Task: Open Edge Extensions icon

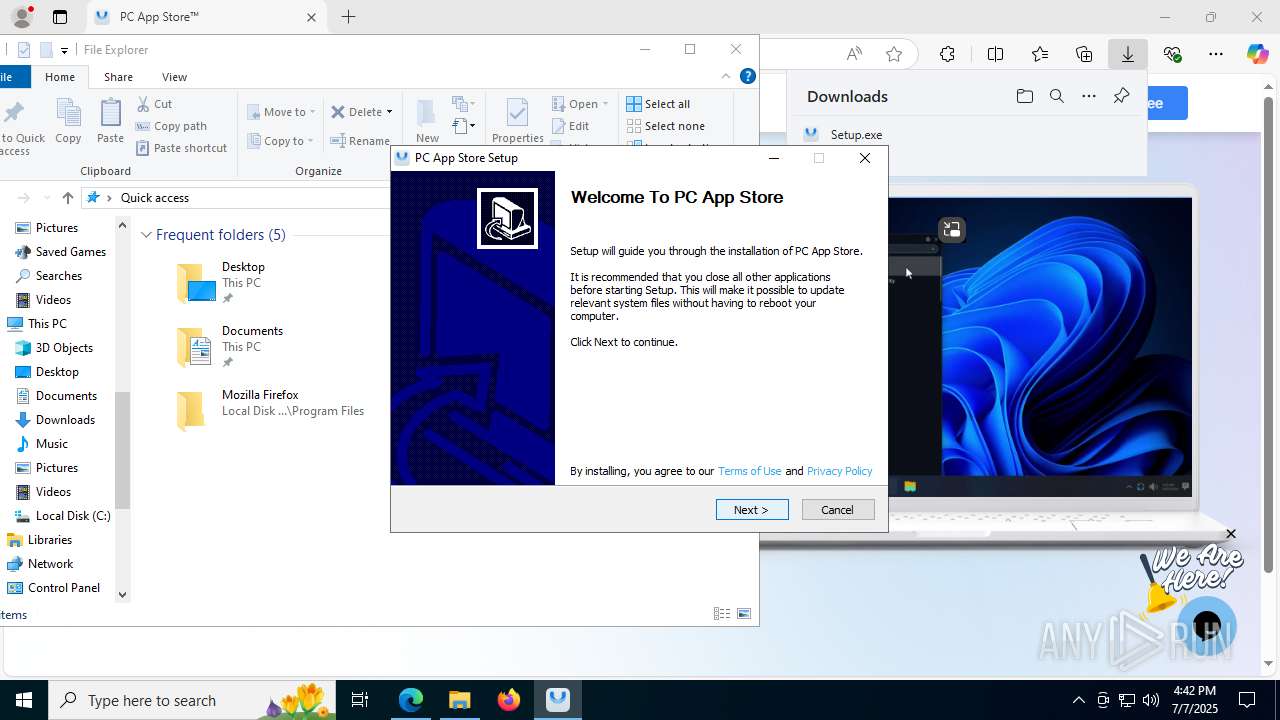Action: coord(947,54)
